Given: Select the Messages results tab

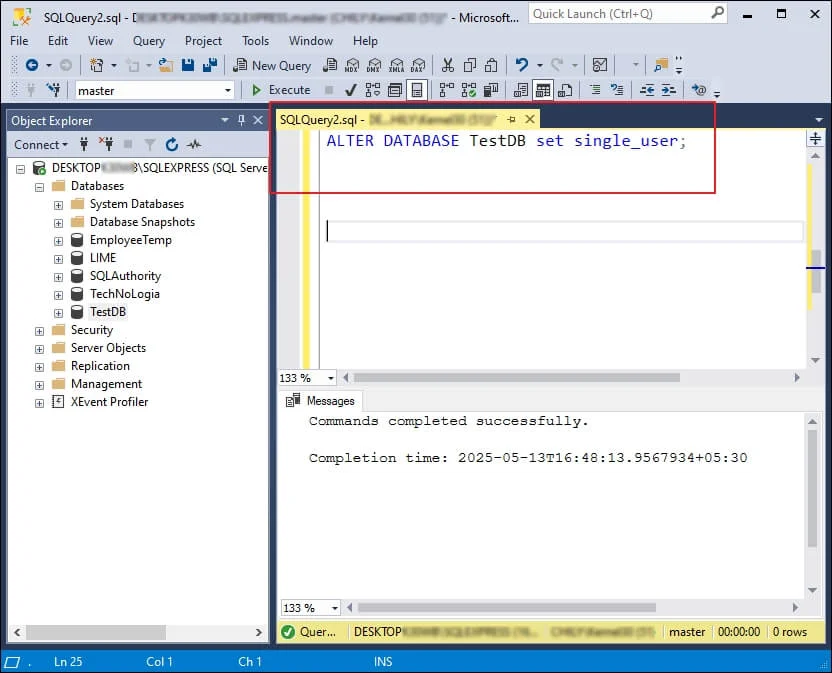Looking at the screenshot, I should click(x=320, y=401).
